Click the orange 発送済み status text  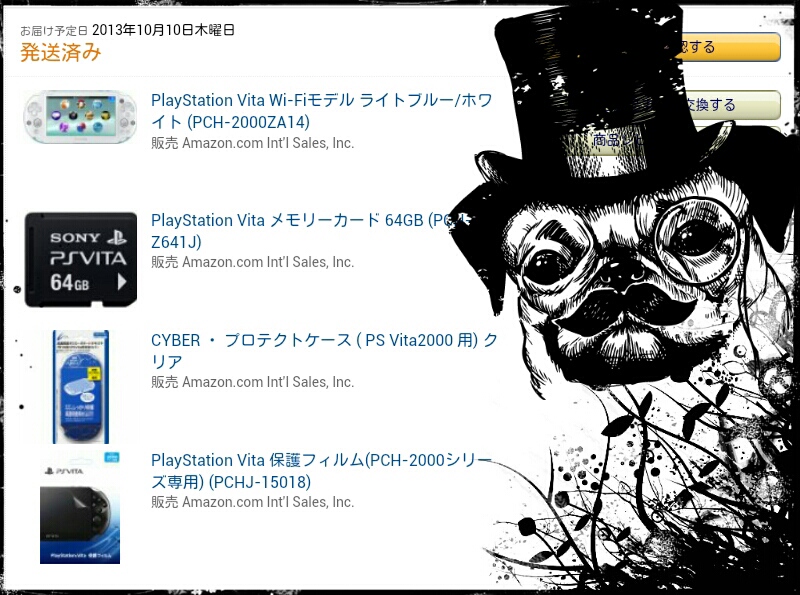pyautogui.click(x=61, y=53)
